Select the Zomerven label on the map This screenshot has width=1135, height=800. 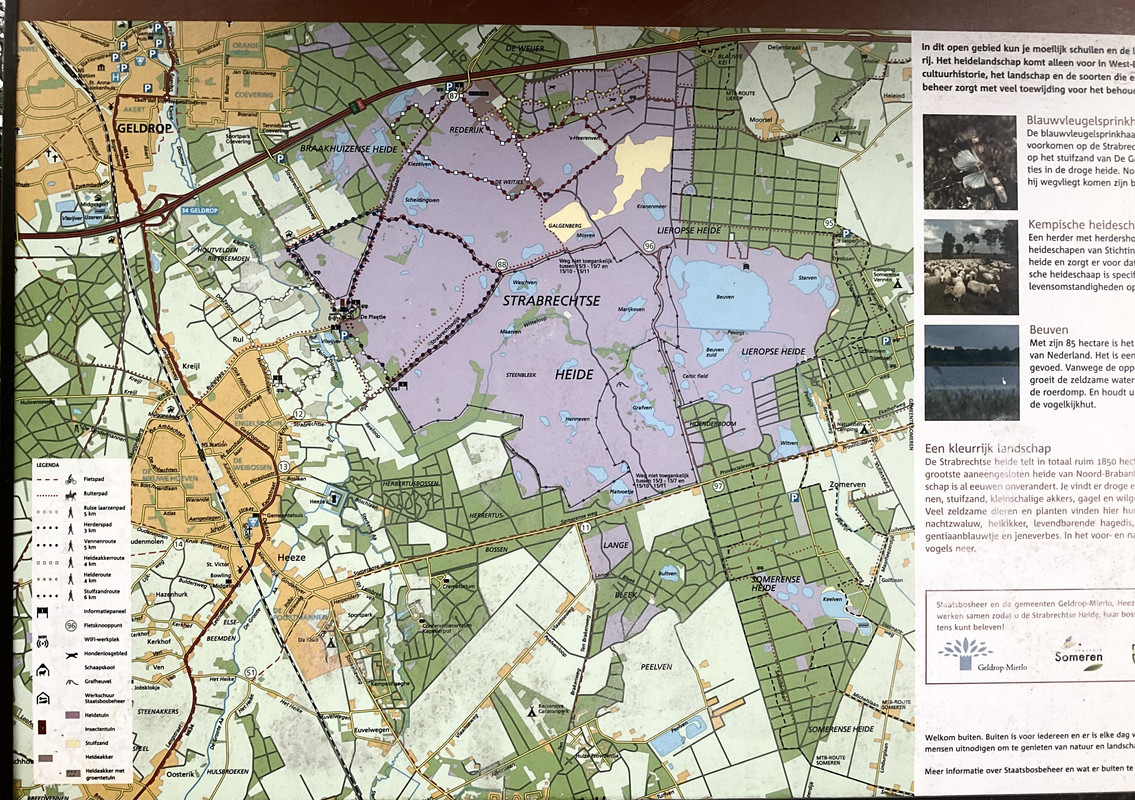tap(848, 484)
